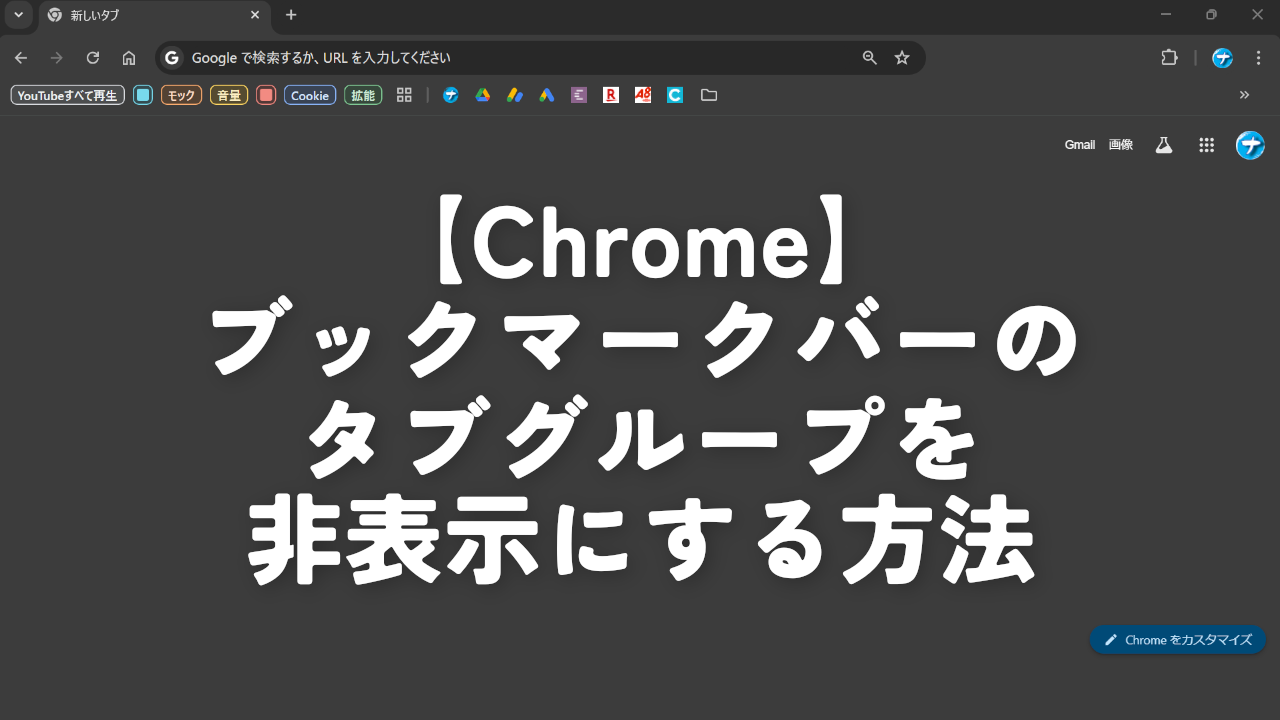Show all saved tab groups grid icon
1280x720 pixels.
point(404,95)
